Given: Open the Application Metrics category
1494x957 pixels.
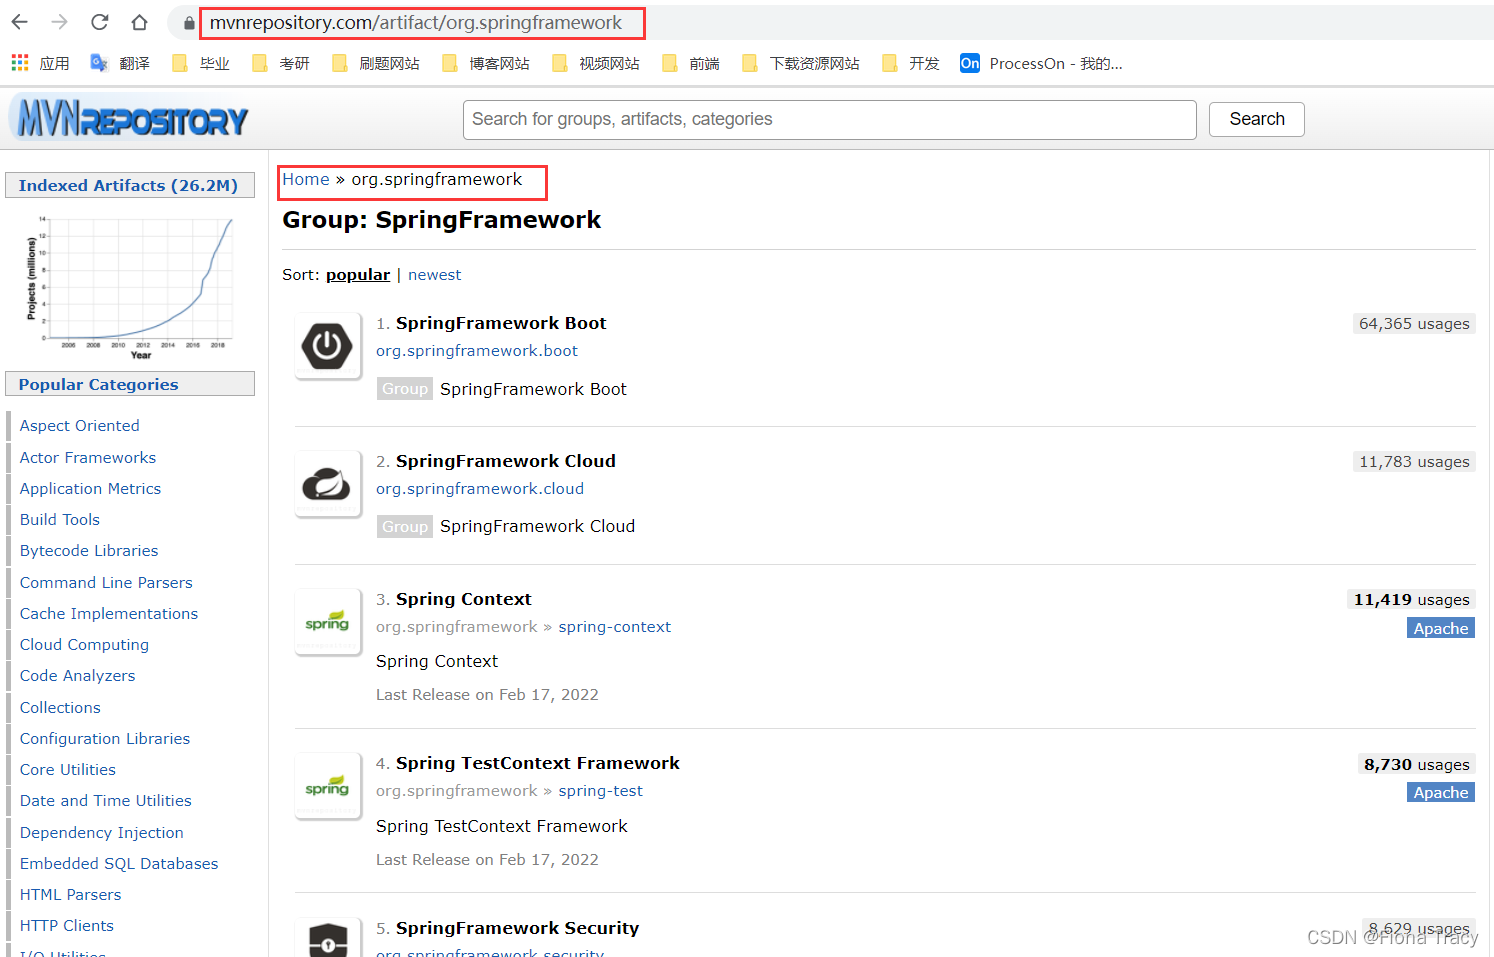Looking at the screenshot, I should click(x=90, y=489).
